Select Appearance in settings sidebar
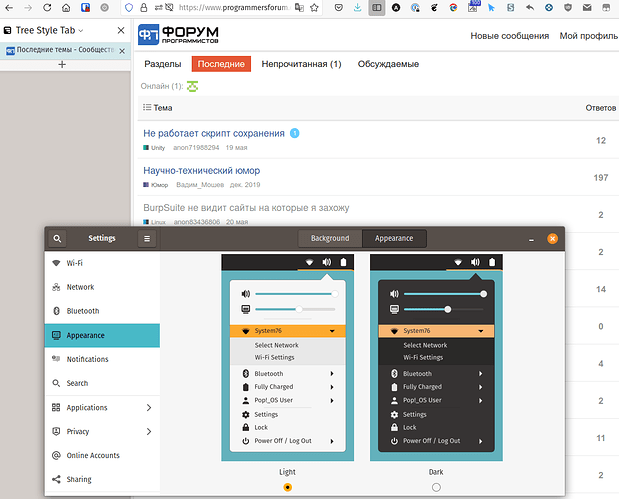Viewport: 619px width, 499px height. click(x=102, y=336)
